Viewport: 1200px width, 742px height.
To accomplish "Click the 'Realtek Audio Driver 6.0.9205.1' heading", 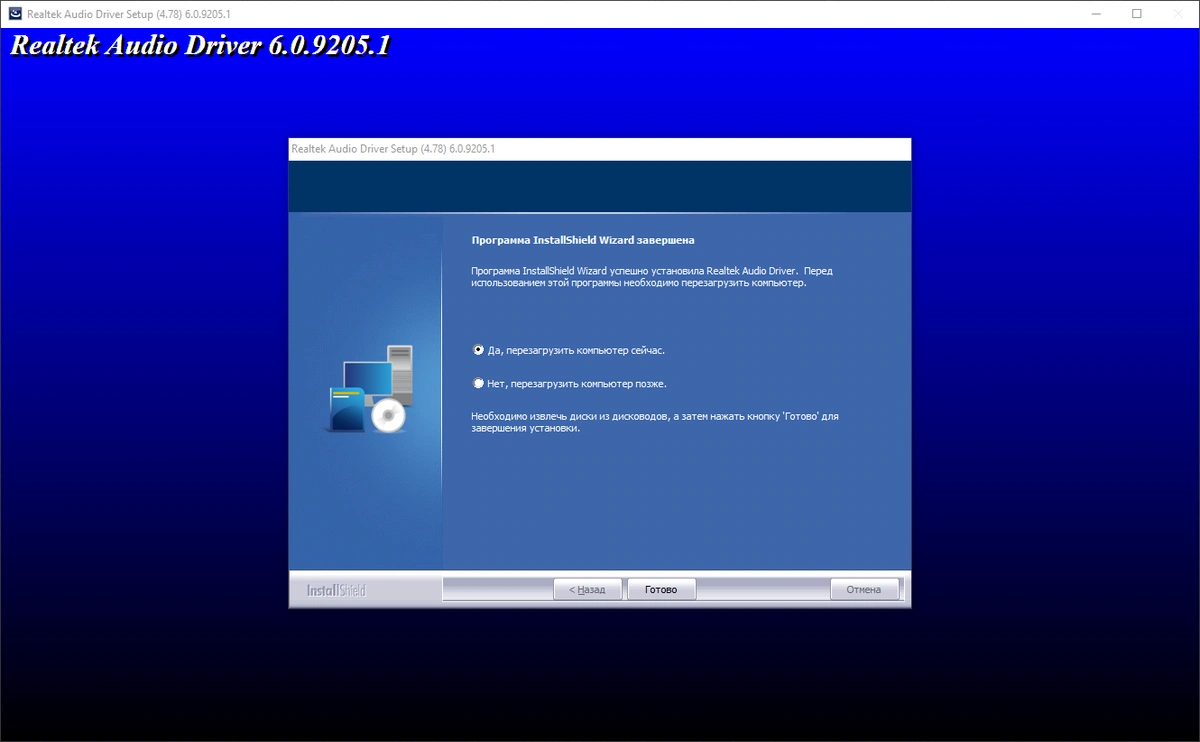I will 200,46.
